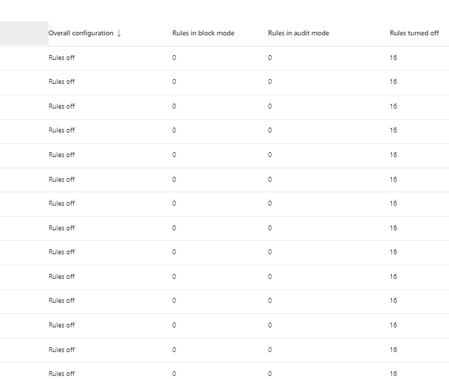The width and height of the screenshot is (449, 379).
Task: Sort by Rules in block mode column
Action: pyautogui.click(x=203, y=33)
